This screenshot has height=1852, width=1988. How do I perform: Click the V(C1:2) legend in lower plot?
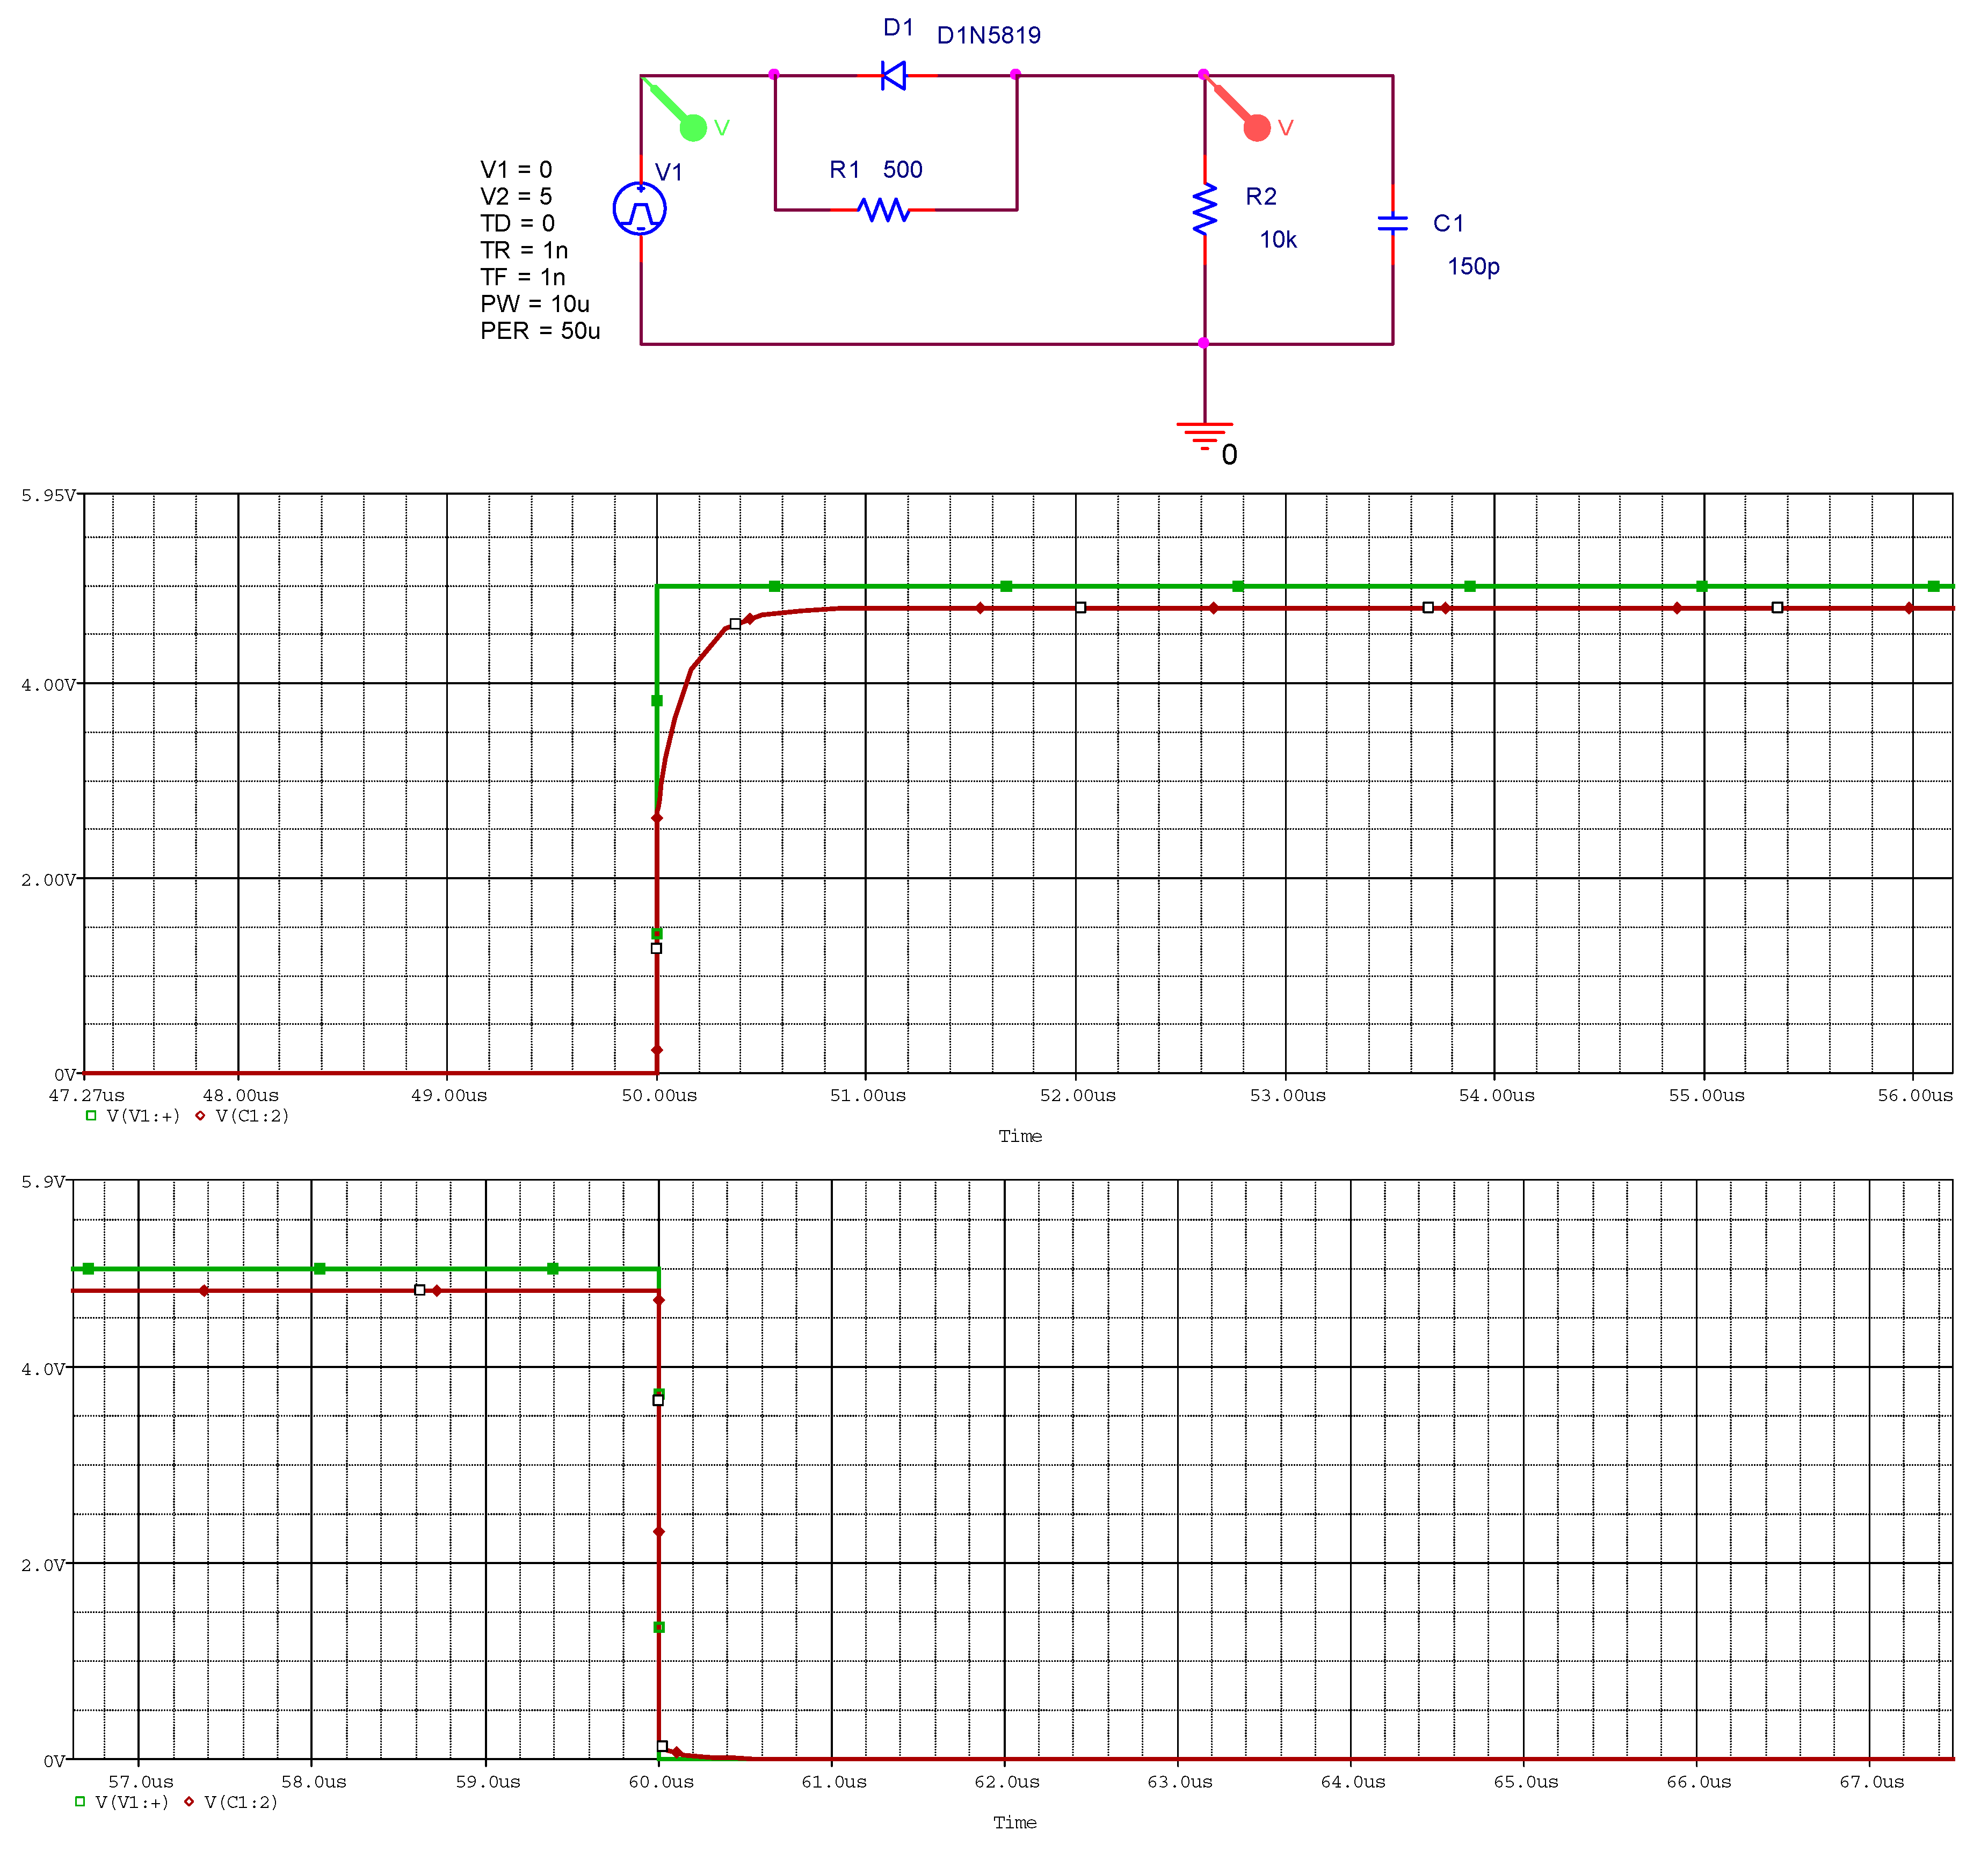click(x=241, y=1802)
